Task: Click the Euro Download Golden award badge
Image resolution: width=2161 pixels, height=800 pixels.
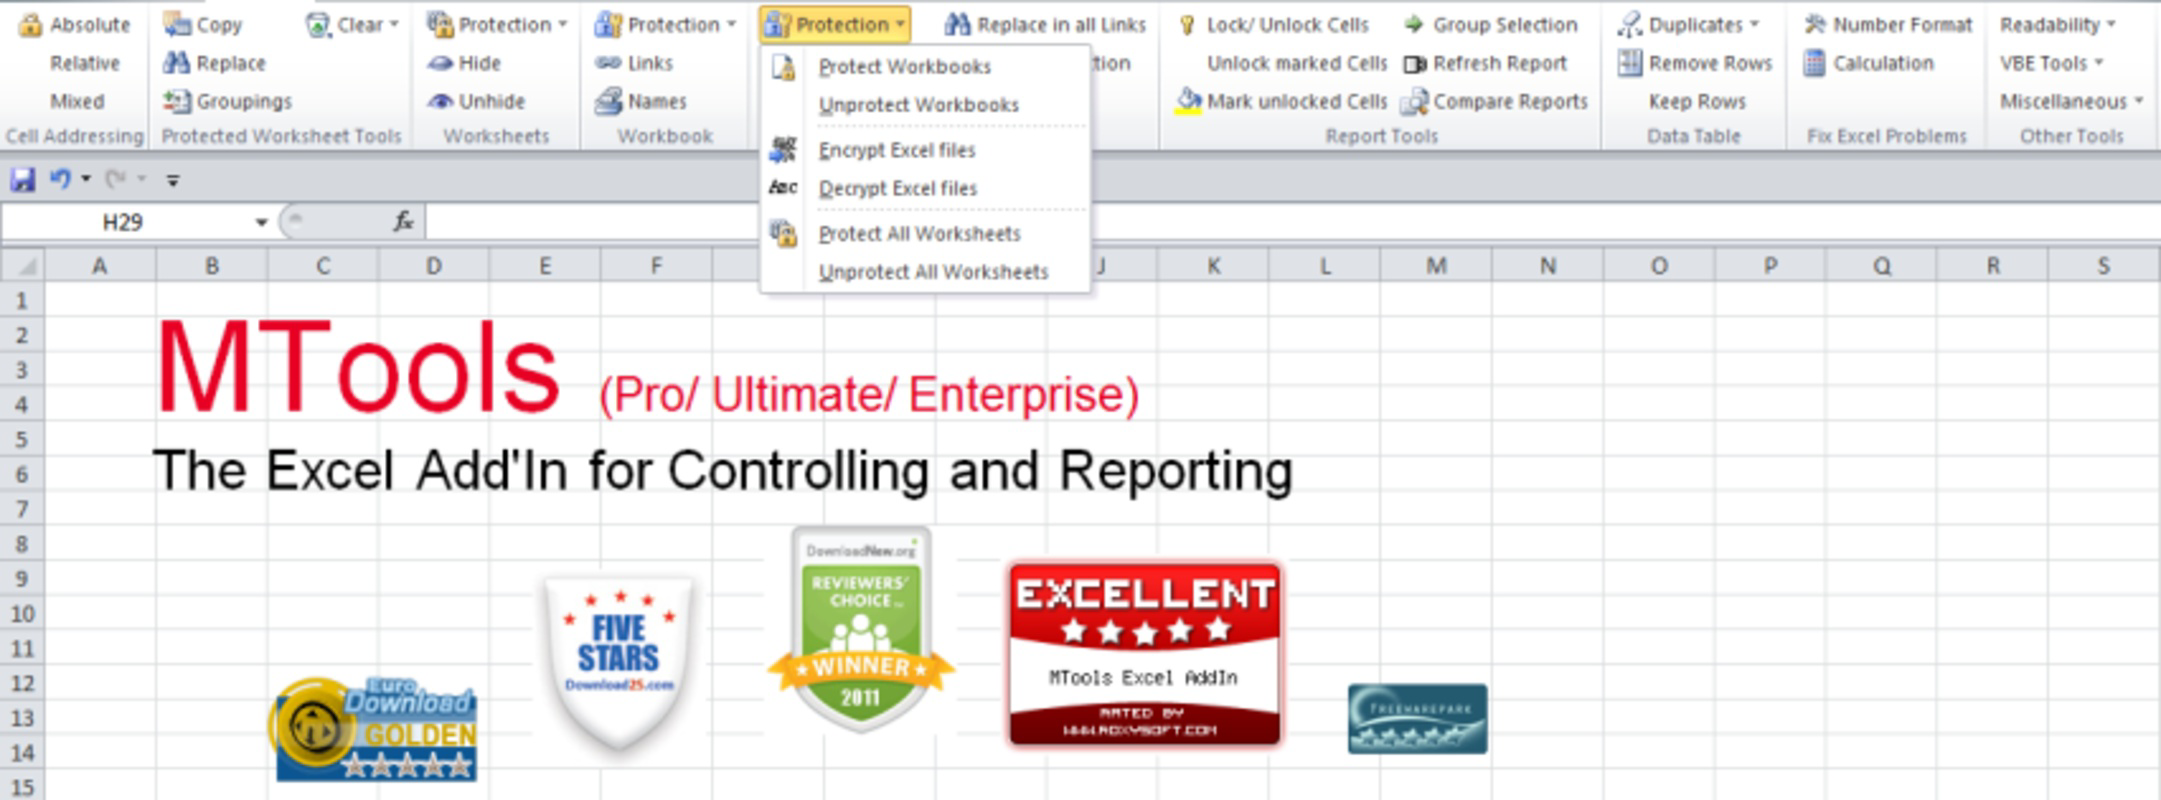Action: (373, 729)
